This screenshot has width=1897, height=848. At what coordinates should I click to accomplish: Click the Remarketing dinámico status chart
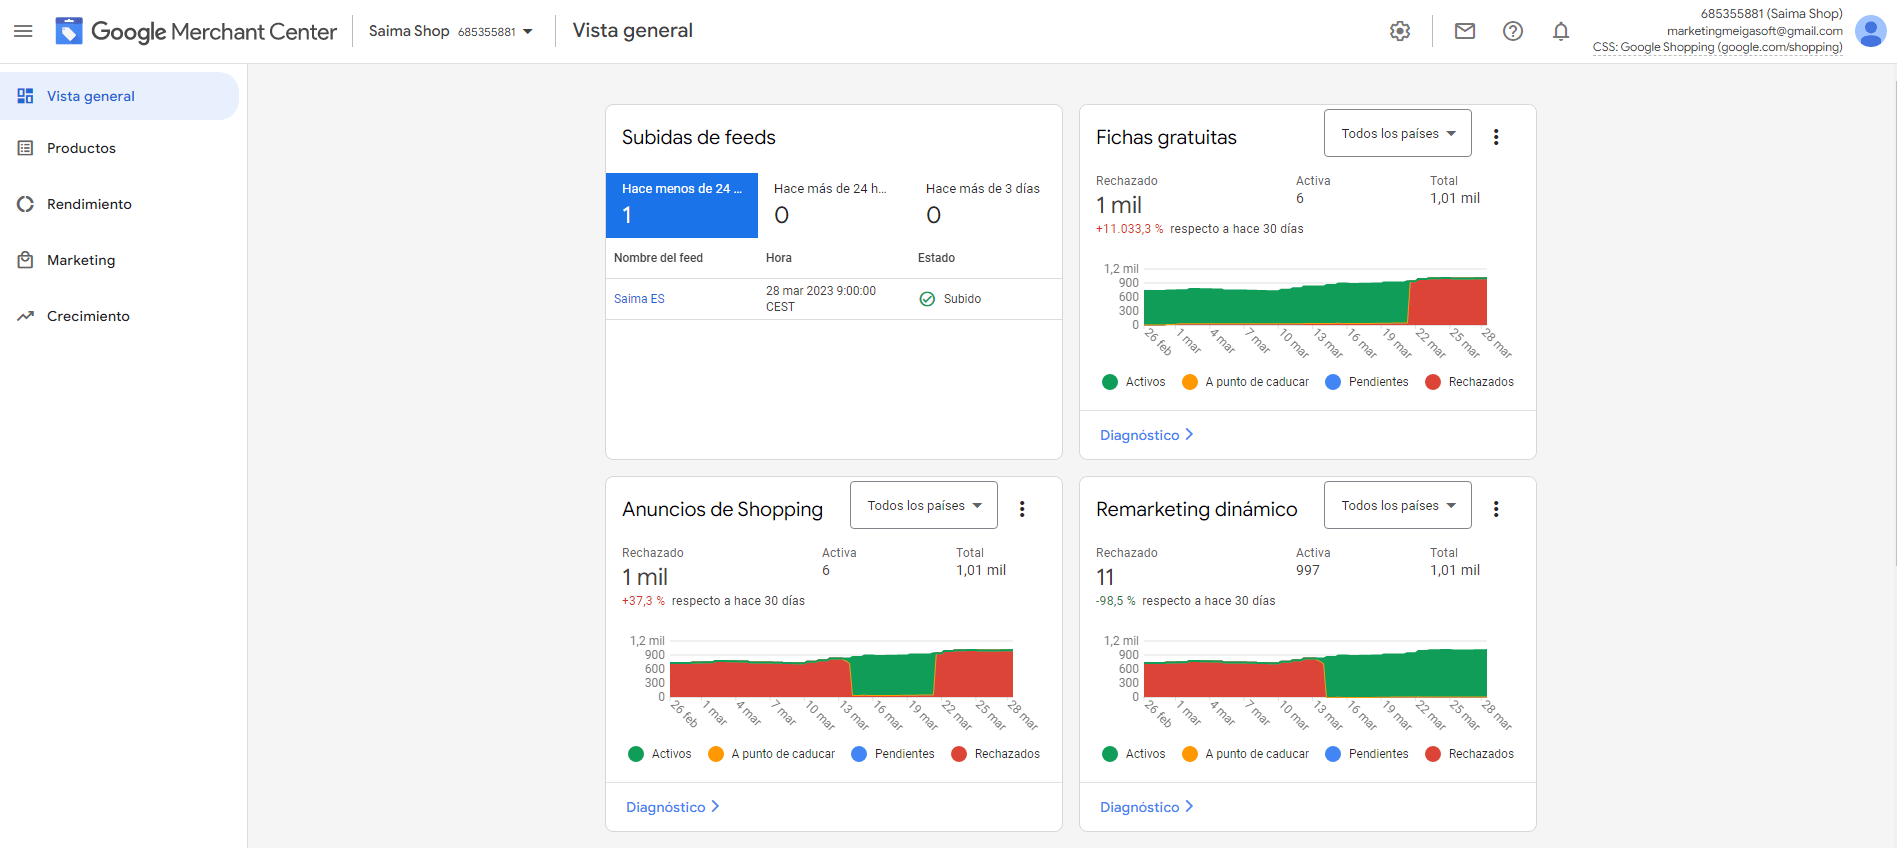tap(1315, 669)
